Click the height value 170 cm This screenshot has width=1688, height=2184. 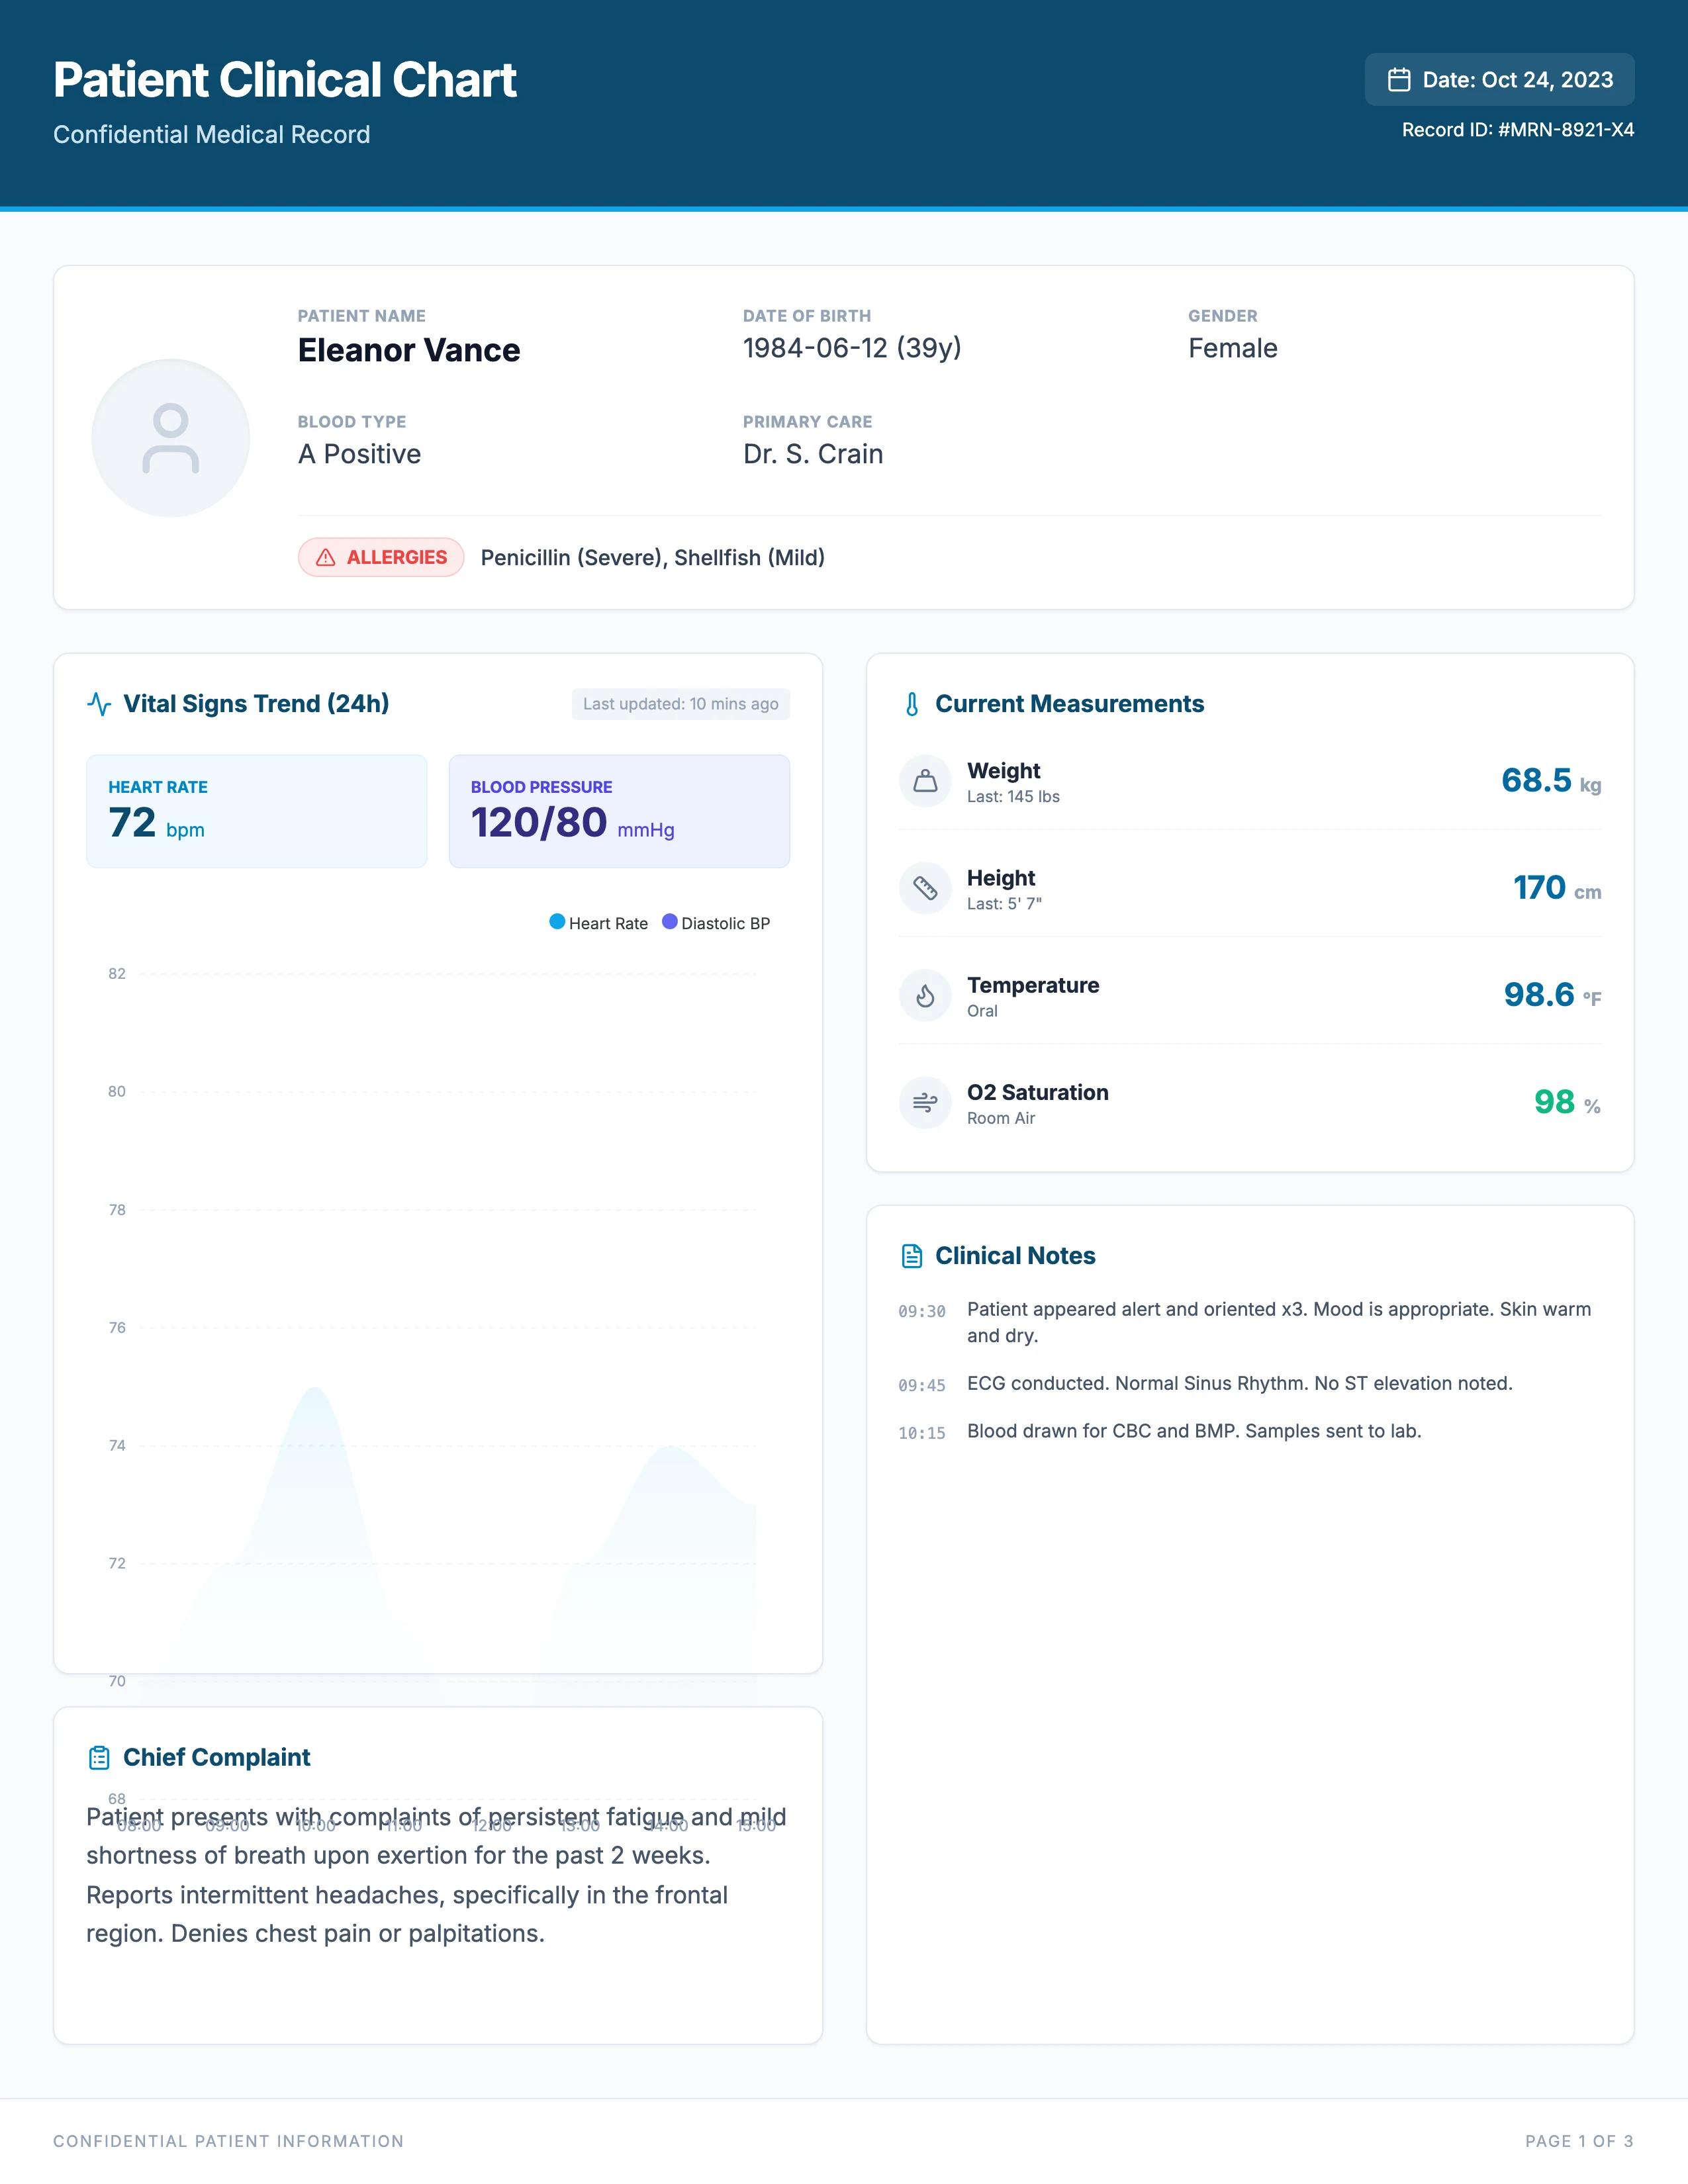1557,888
